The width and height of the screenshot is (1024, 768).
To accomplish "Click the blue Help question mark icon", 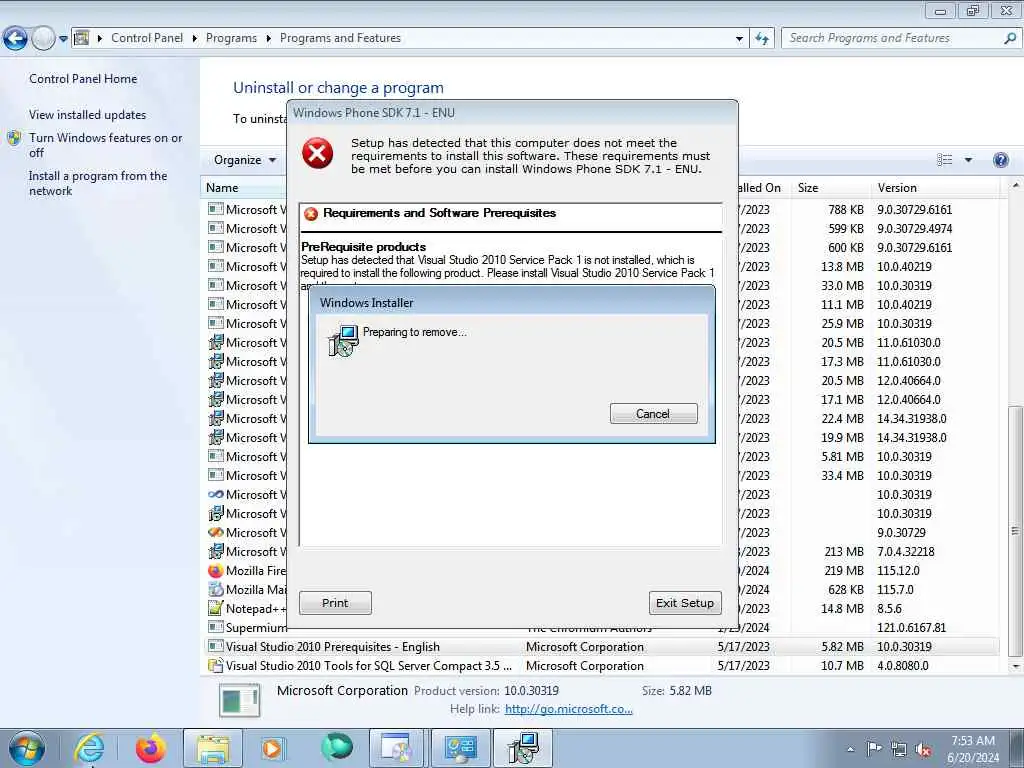I will click(1000, 160).
